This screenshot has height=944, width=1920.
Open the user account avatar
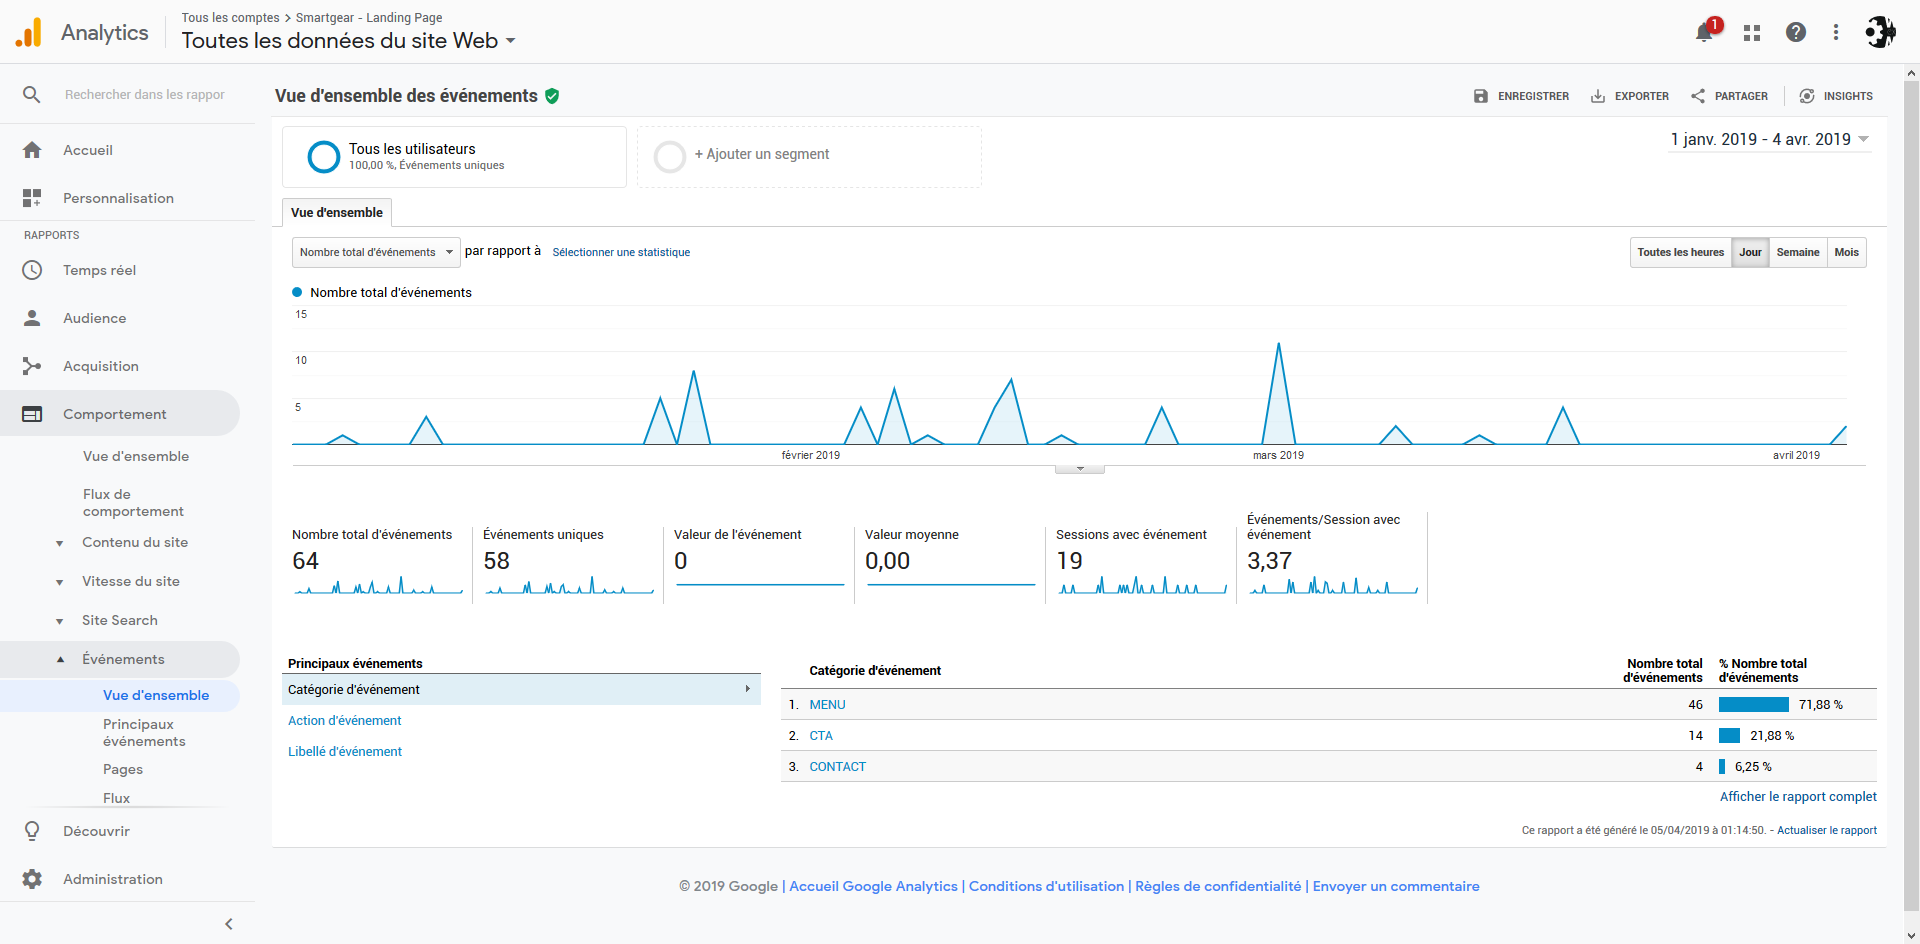[x=1880, y=33]
